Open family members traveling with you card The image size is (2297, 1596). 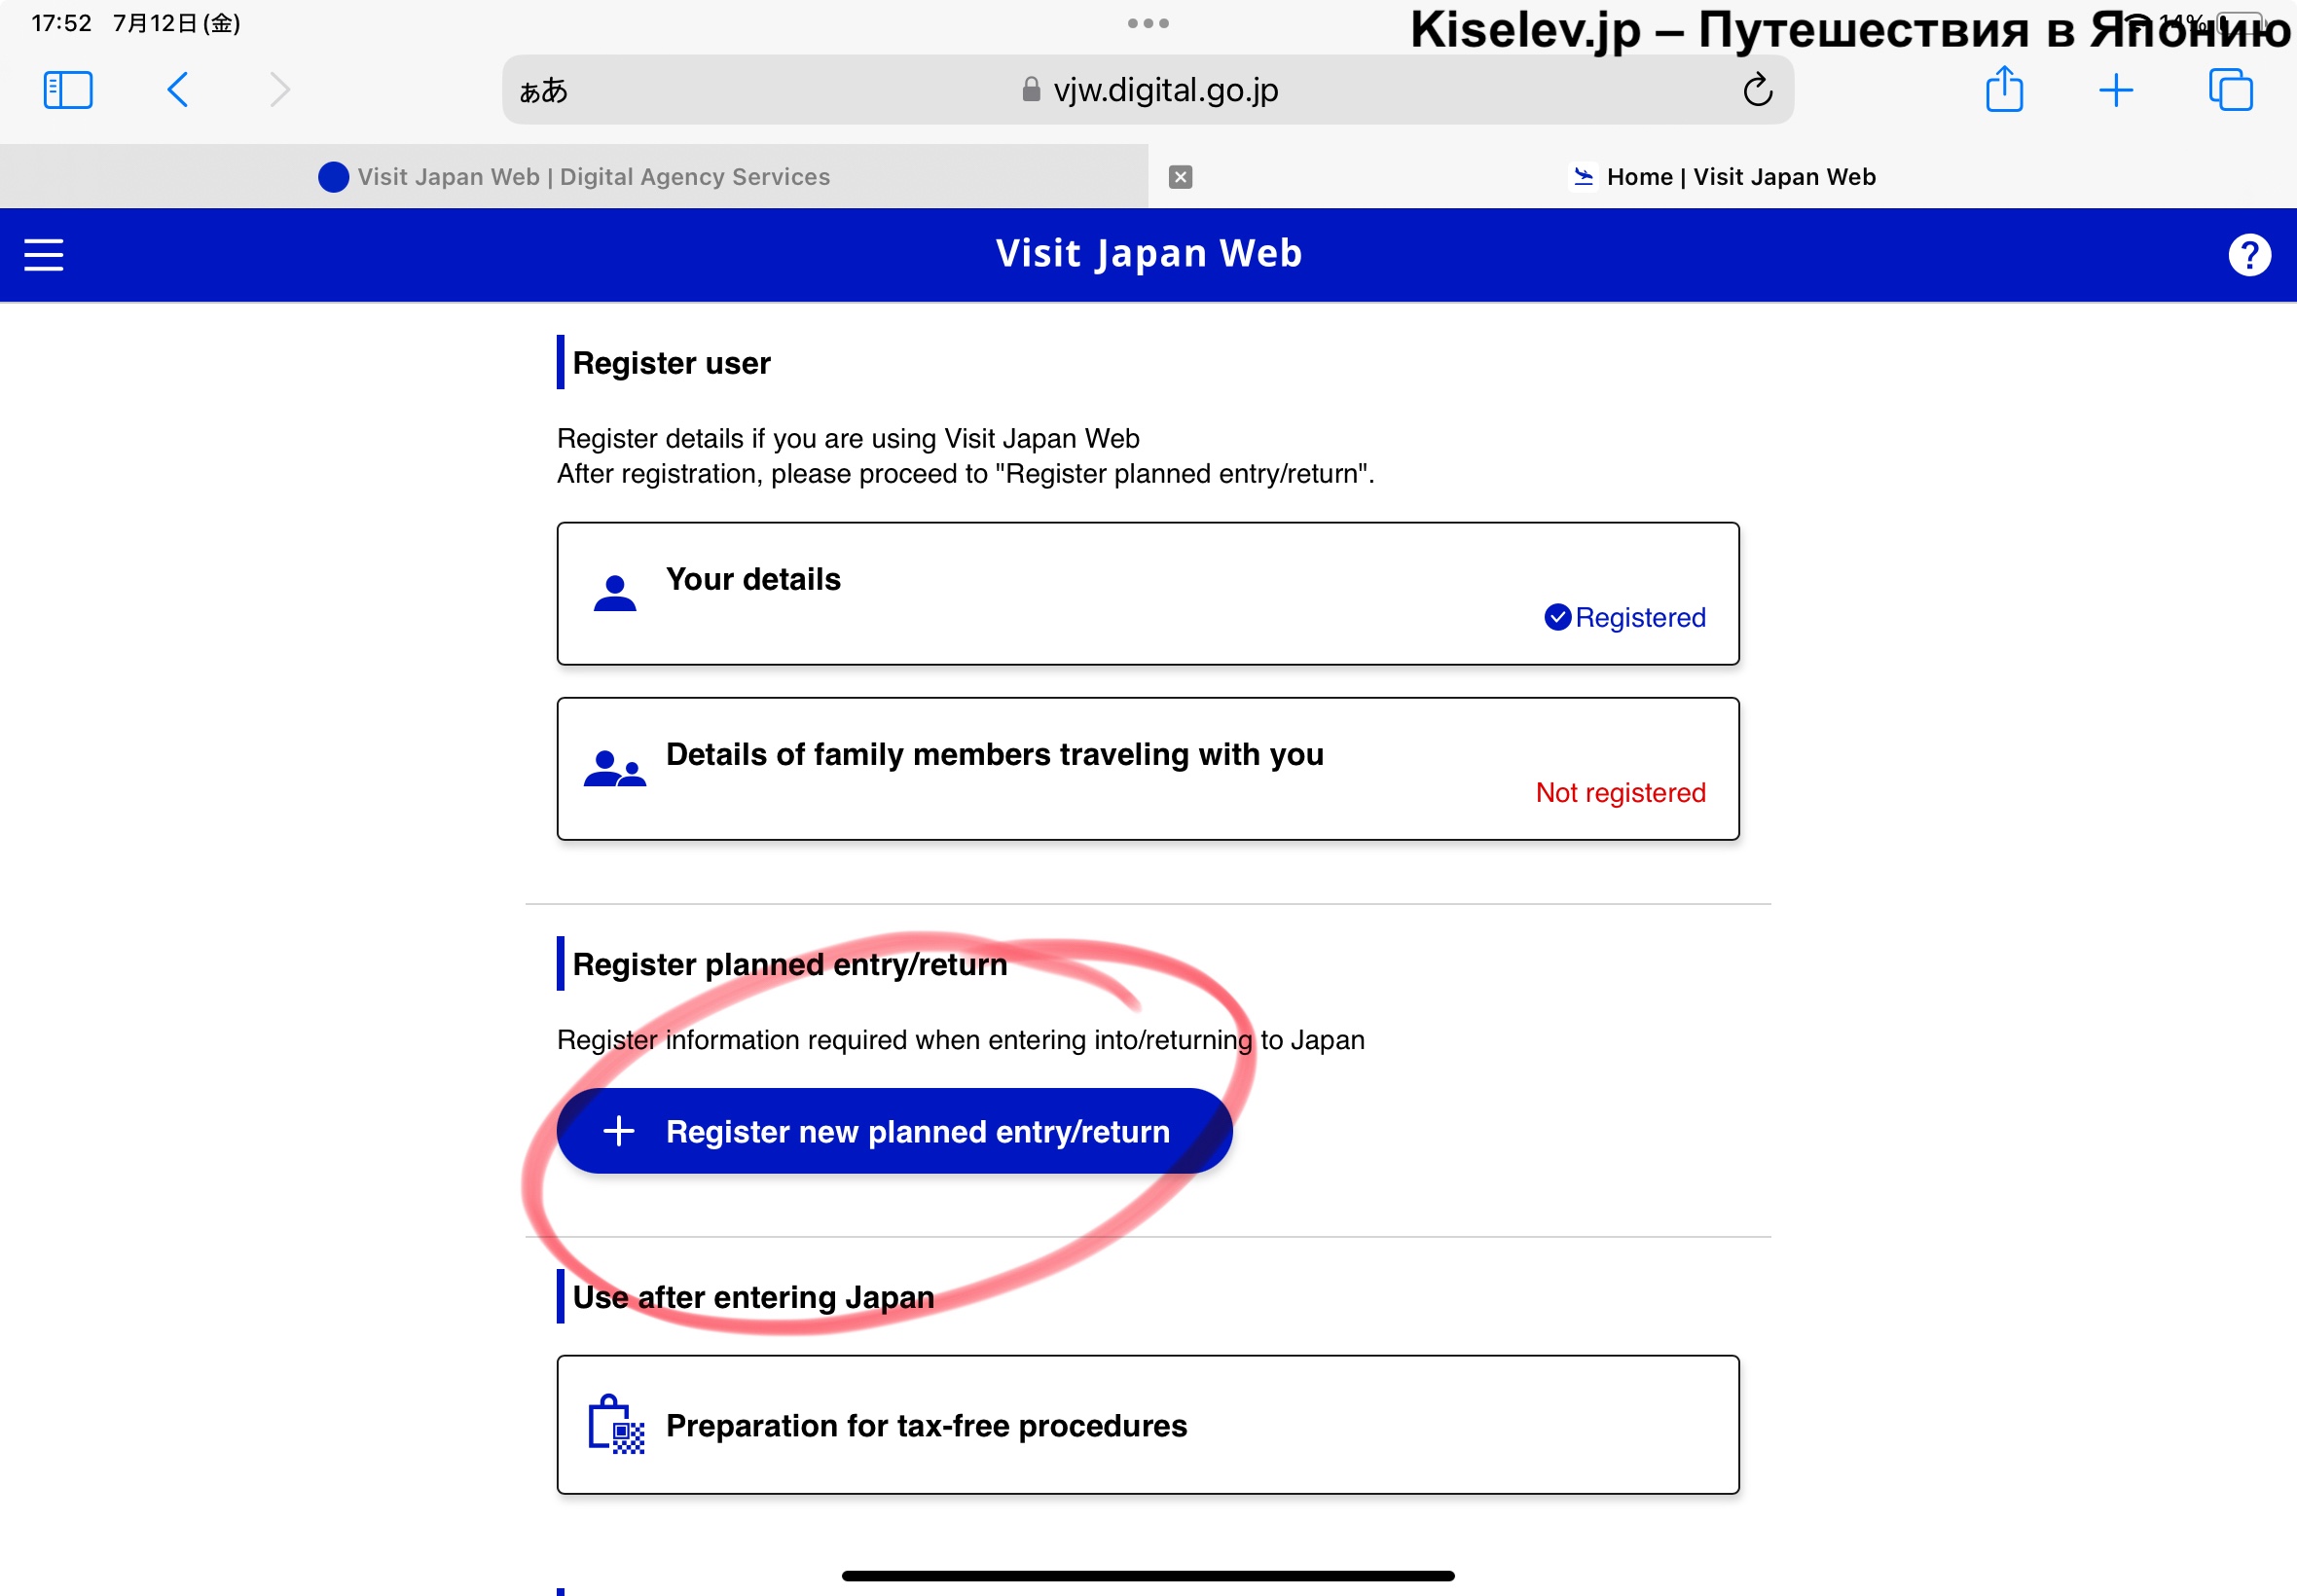point(1147,769)
